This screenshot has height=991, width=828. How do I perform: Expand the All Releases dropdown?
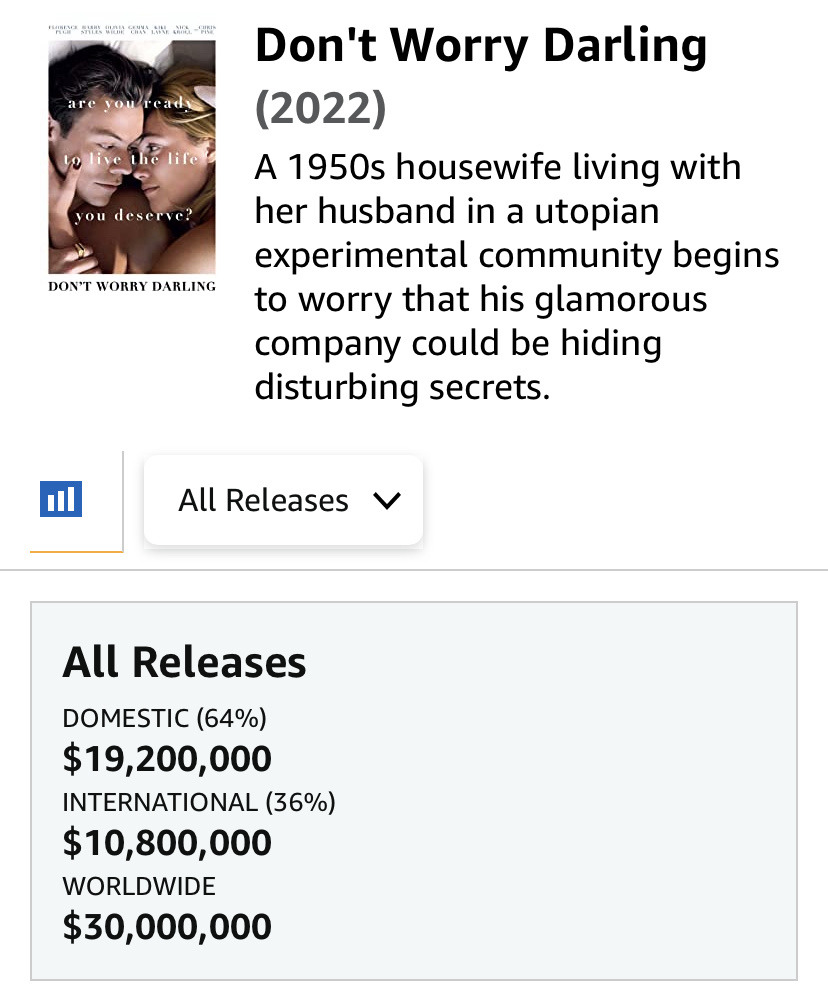coord(283,500)
